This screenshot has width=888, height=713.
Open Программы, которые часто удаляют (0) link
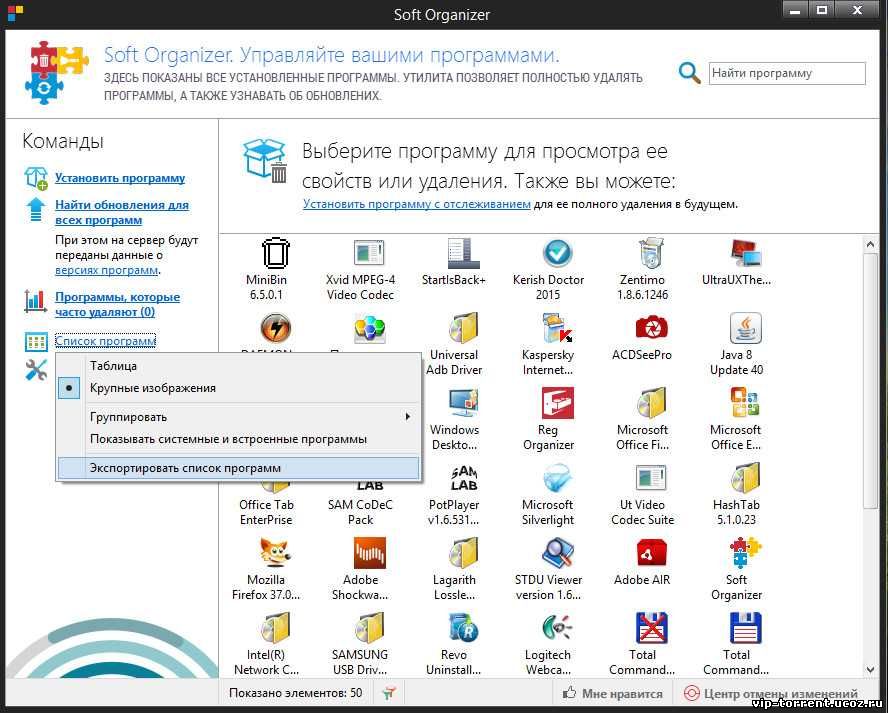pos(117,304)
